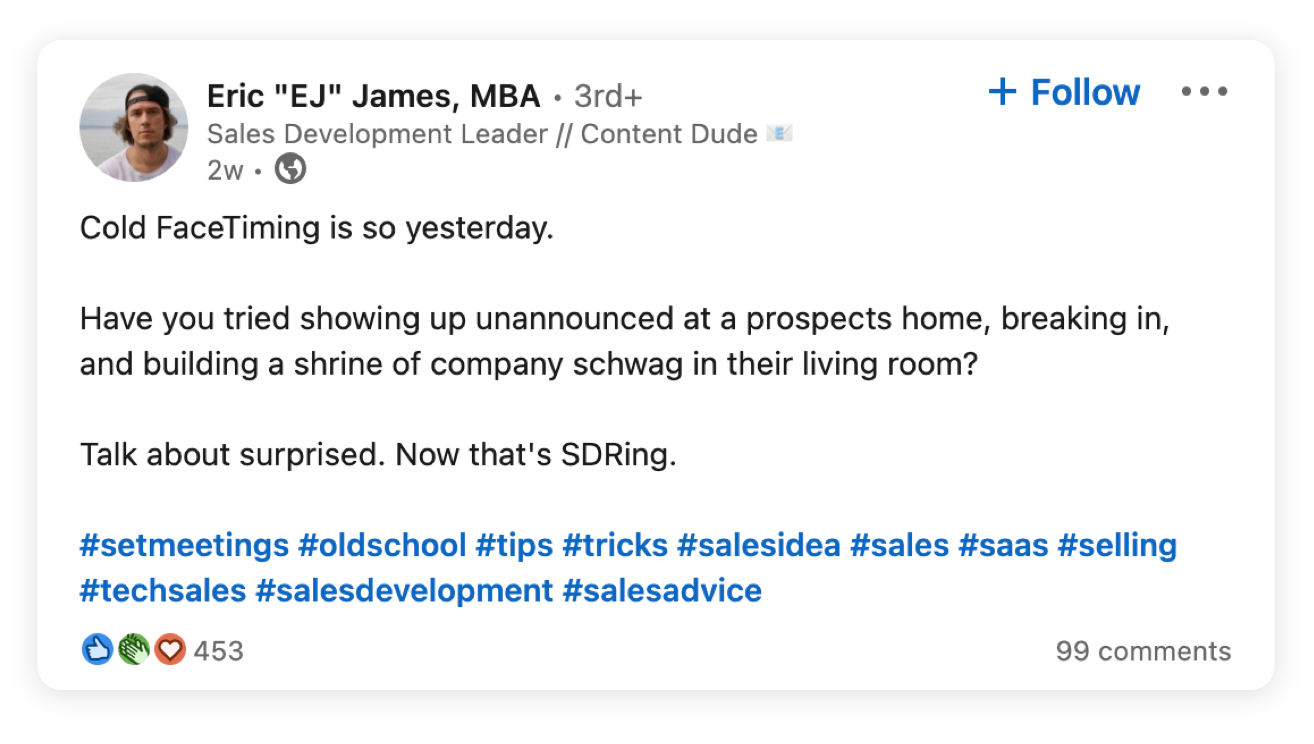Screen dimensions: 1314x744
Task: Visit the #selling hashtag
Action: [1117, 545]
